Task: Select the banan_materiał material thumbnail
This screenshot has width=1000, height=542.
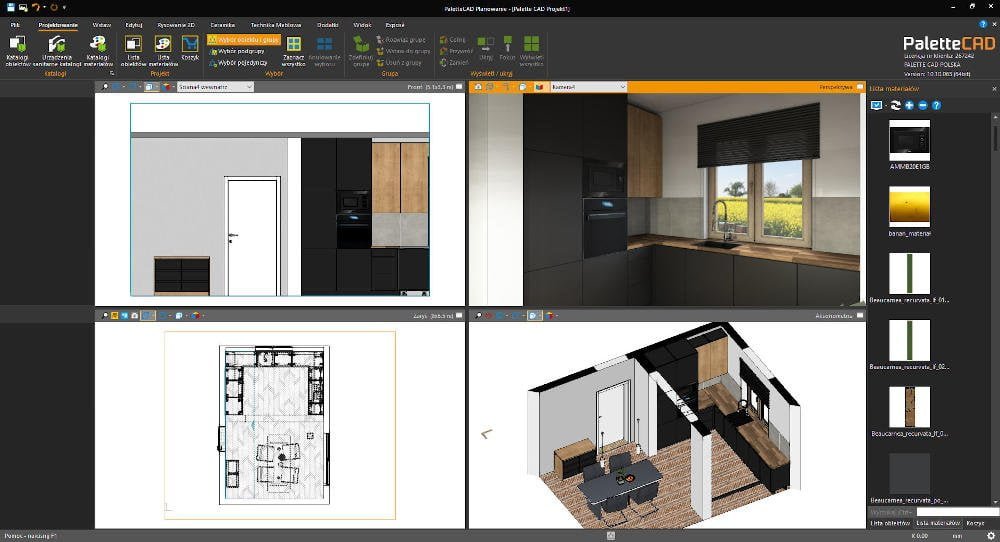Action: point(909,207)
